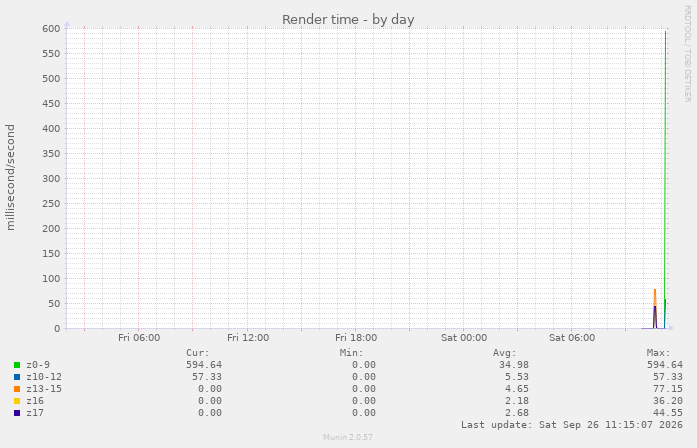Click the 'Fri 18:00' x-axis label

click(356, 338)
